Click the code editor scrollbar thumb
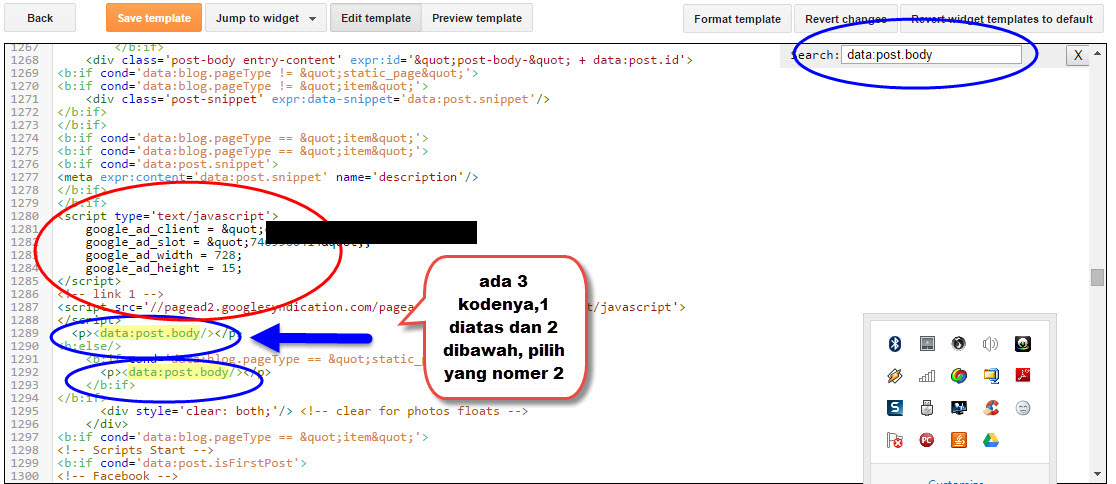1116x484 pixels. click(1097, 277)
